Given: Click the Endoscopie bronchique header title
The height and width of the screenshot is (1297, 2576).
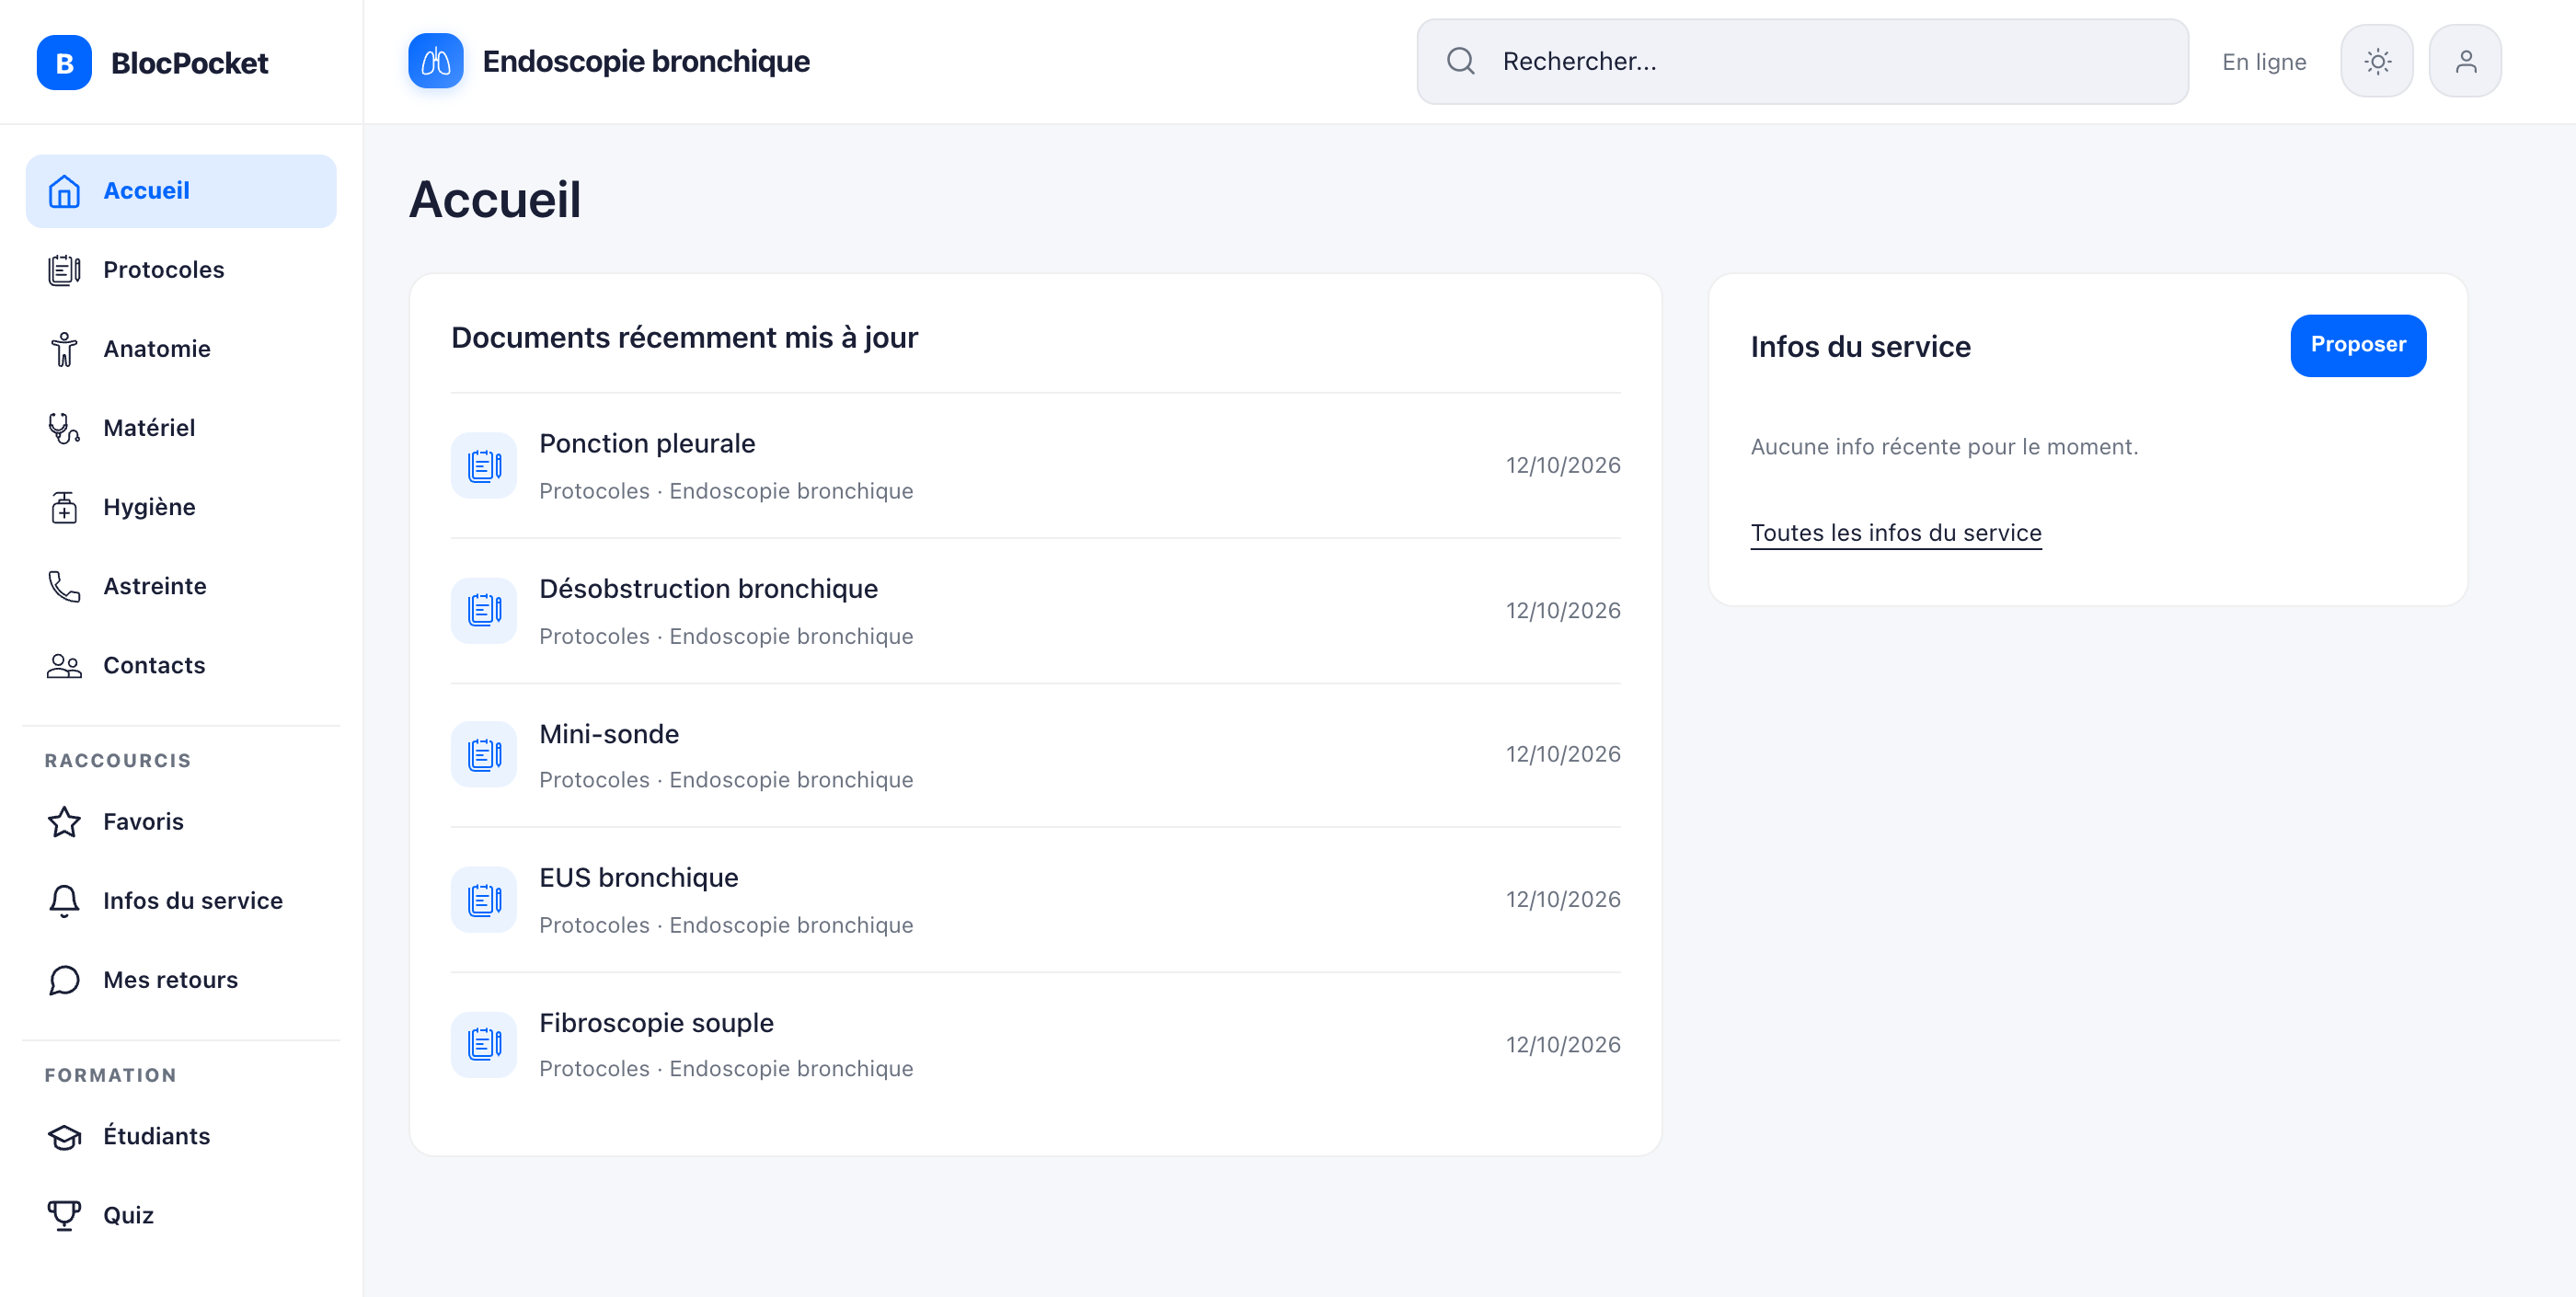Looking at the screenshot, I should coord(646,61).
